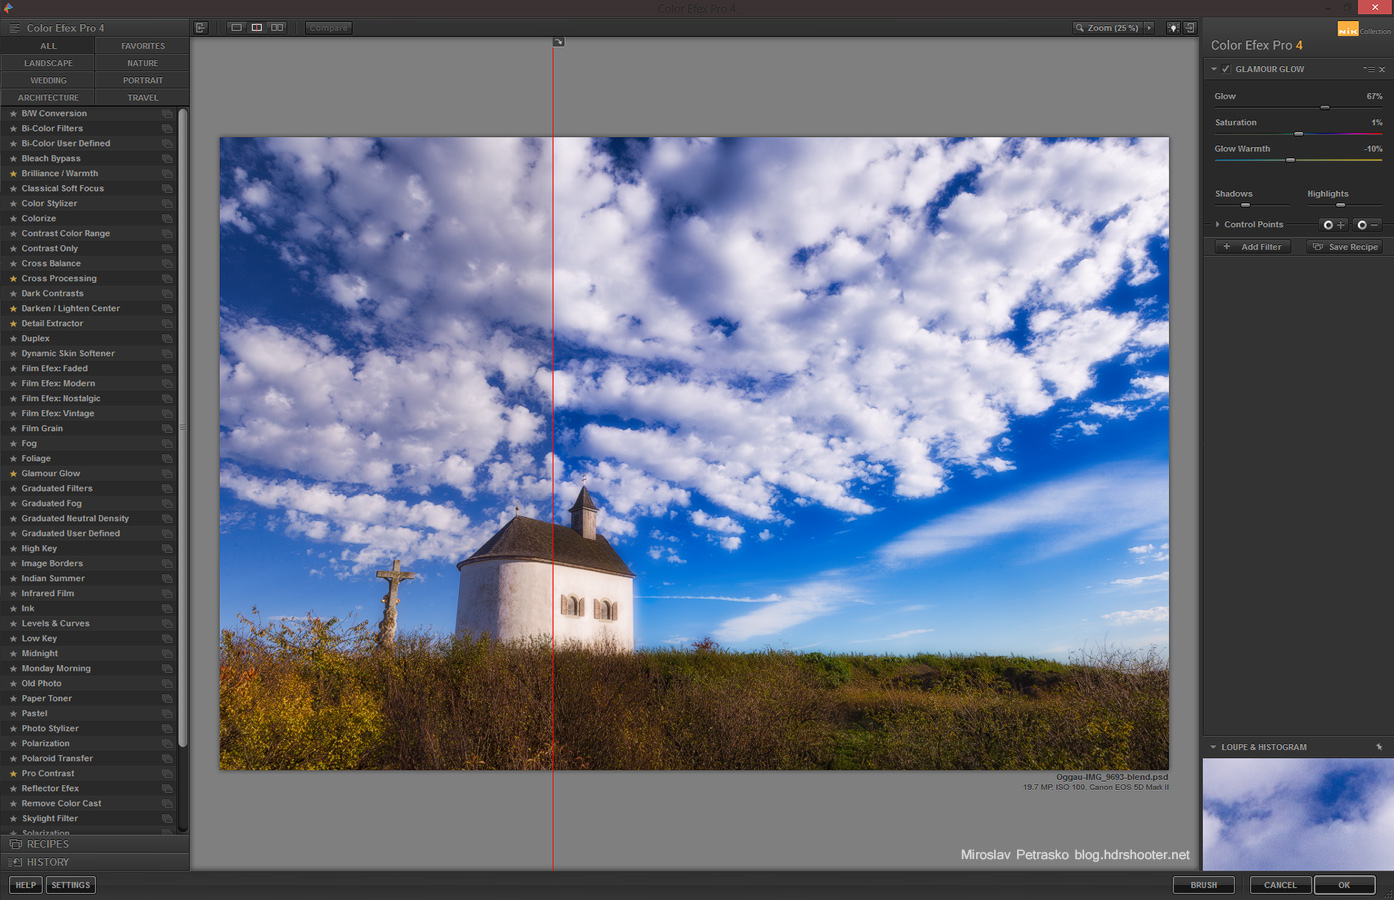Screen dimensions: 1394x900
Task: Add a positive control point
Action: click(1334, 225)
